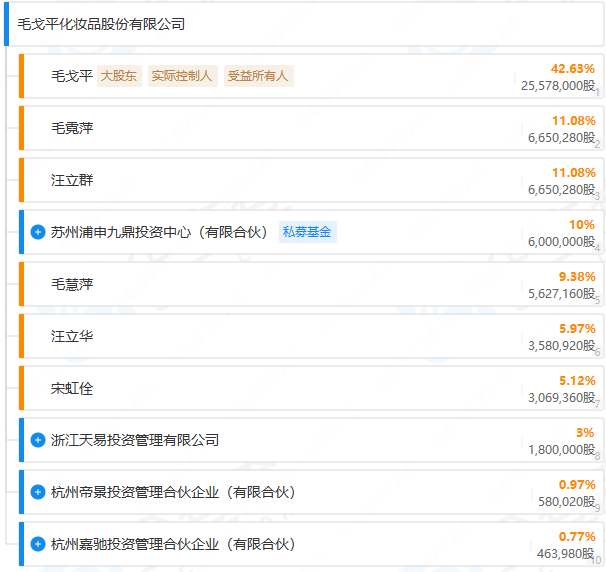The image size is (606, 572).
Task: Open 苏州浦申九鼎投资中心（有限合伙）link
Action: click(x=161, y=232)
